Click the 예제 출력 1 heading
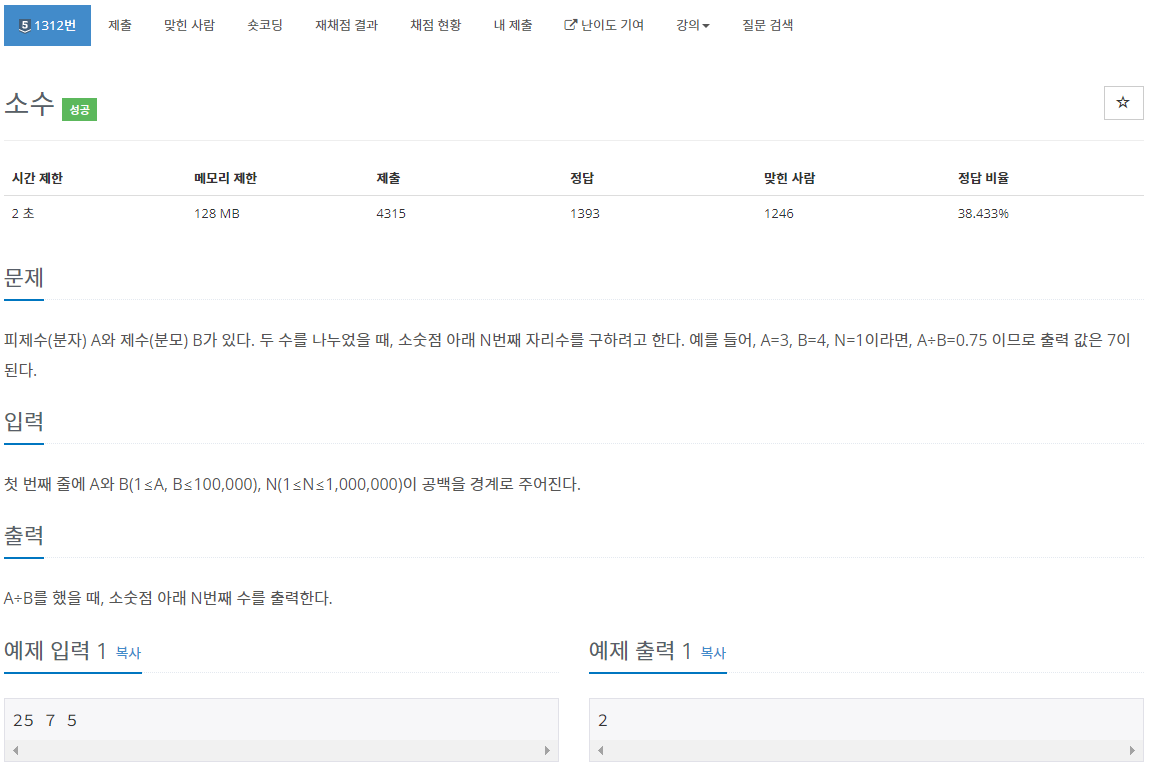1149x767 pixels. (x=640, y=651)
